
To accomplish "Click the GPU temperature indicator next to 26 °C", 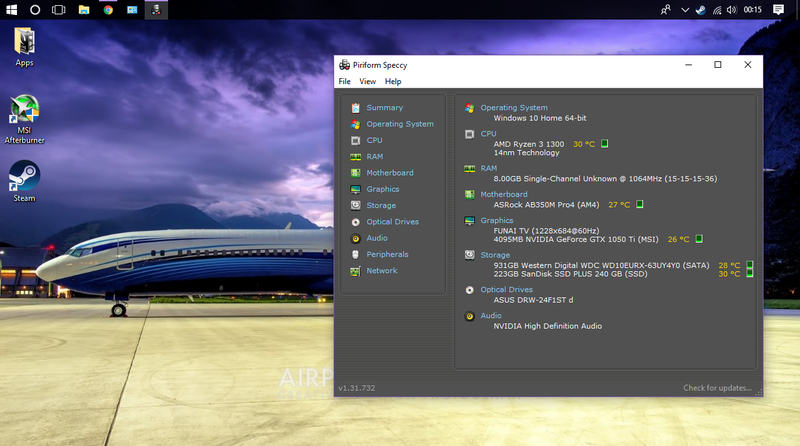I will [x=699, y=239].
